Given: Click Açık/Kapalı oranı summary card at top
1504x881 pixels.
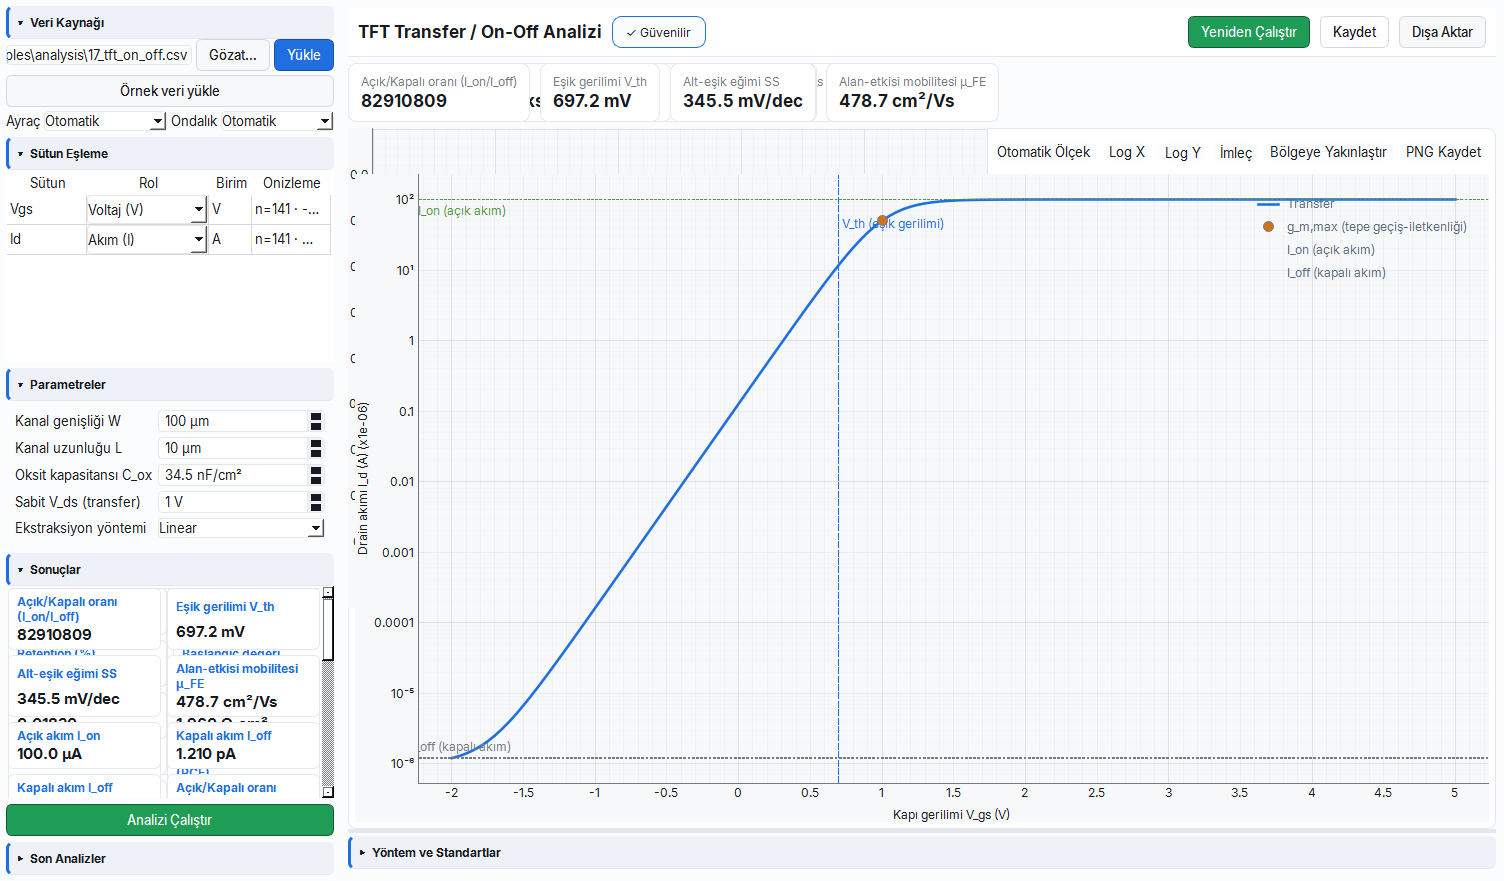Looking at the screenshot, I should 439,92.
